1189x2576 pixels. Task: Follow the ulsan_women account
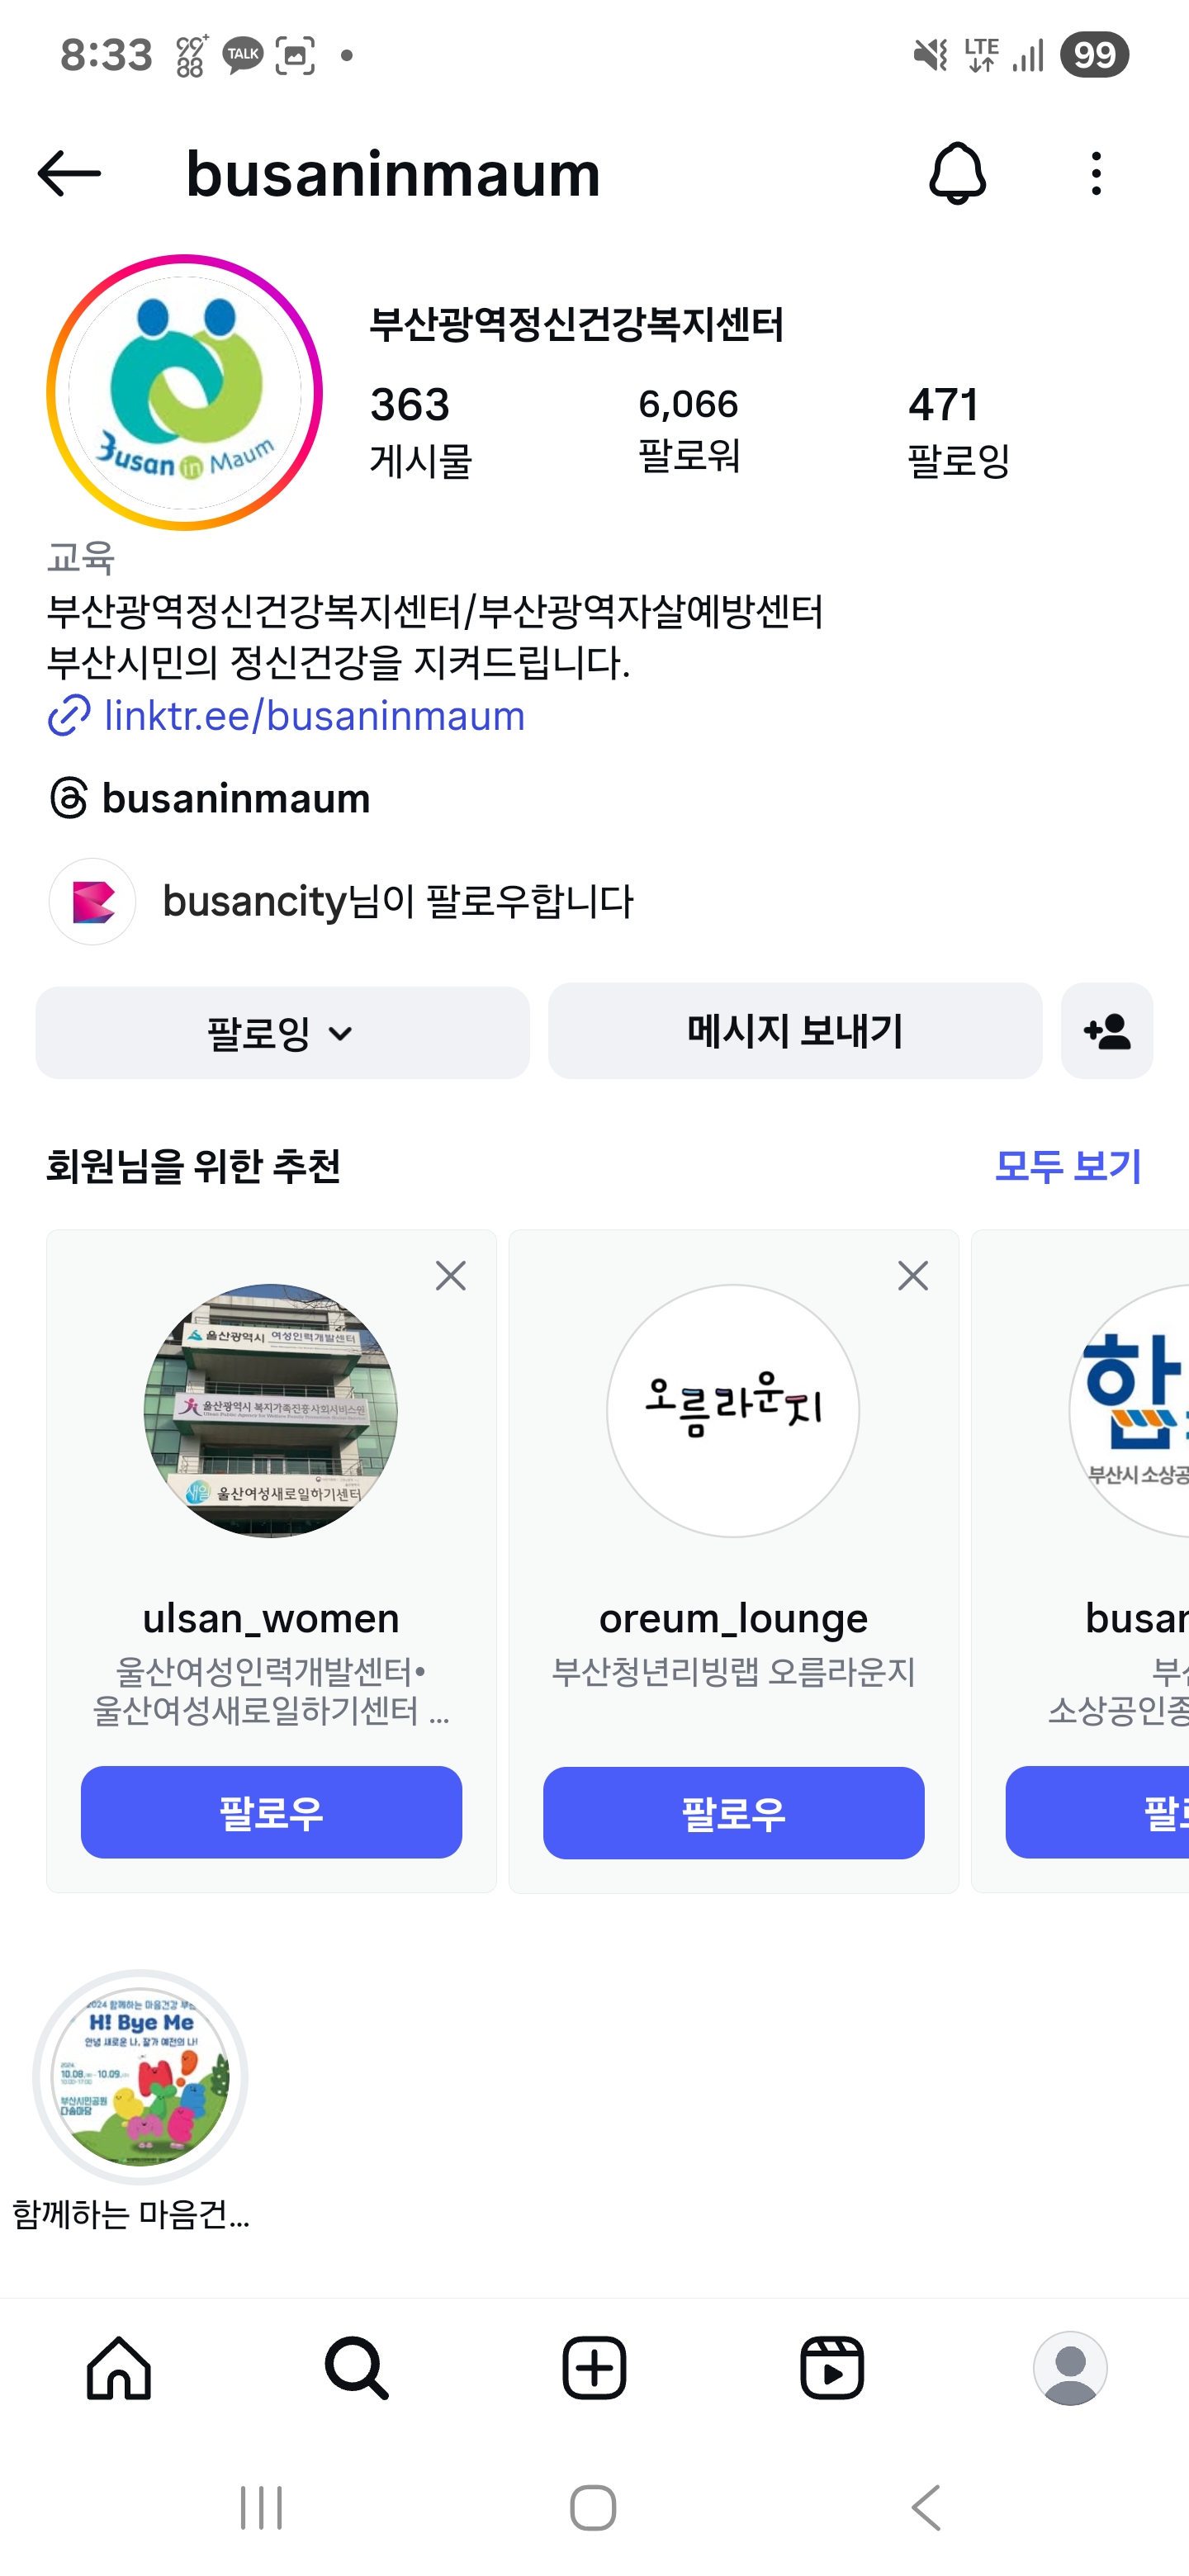click(271, 1813)
